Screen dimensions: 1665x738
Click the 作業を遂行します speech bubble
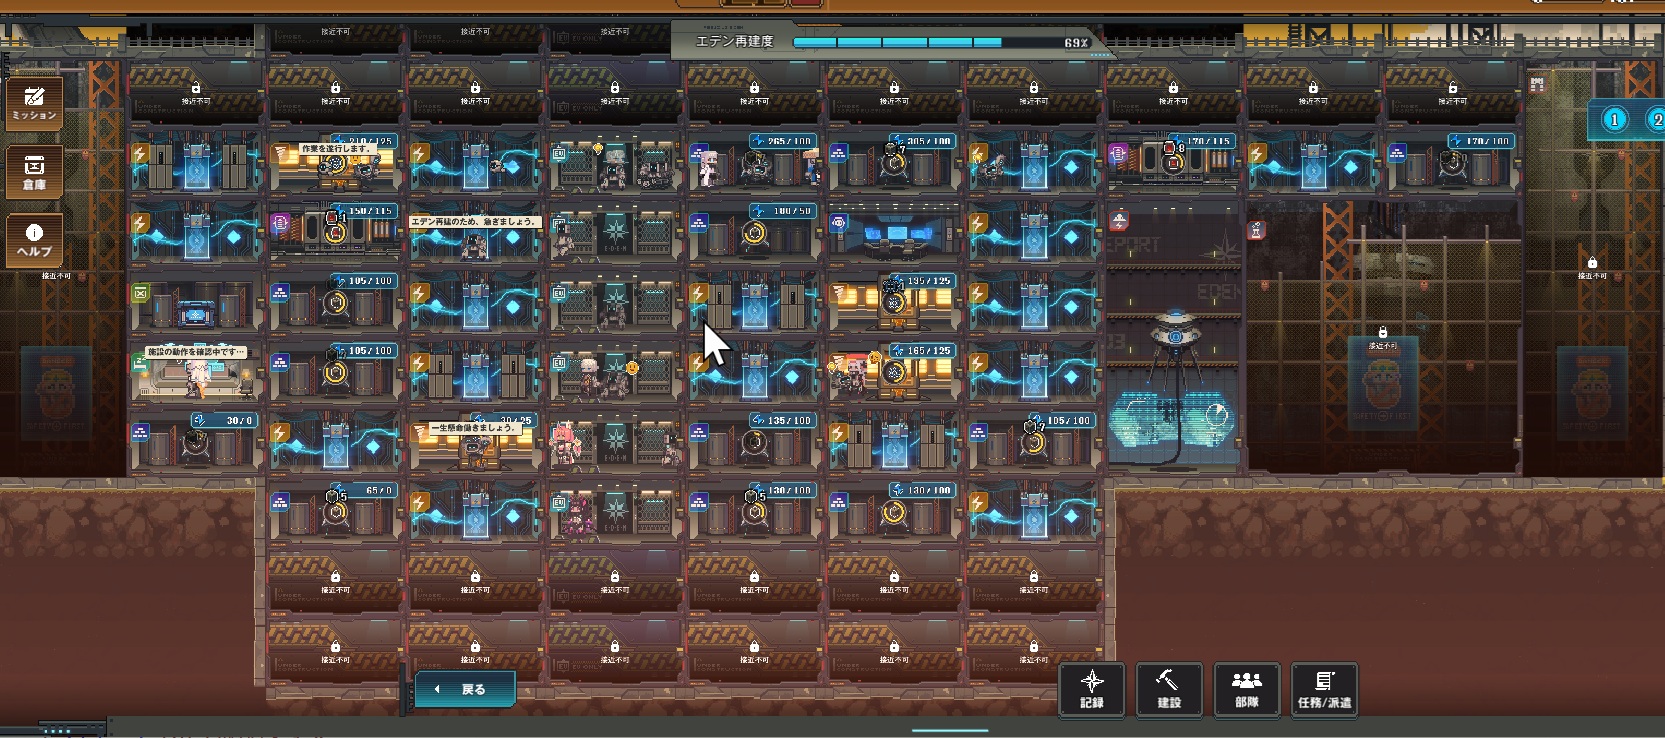(336, 149)
